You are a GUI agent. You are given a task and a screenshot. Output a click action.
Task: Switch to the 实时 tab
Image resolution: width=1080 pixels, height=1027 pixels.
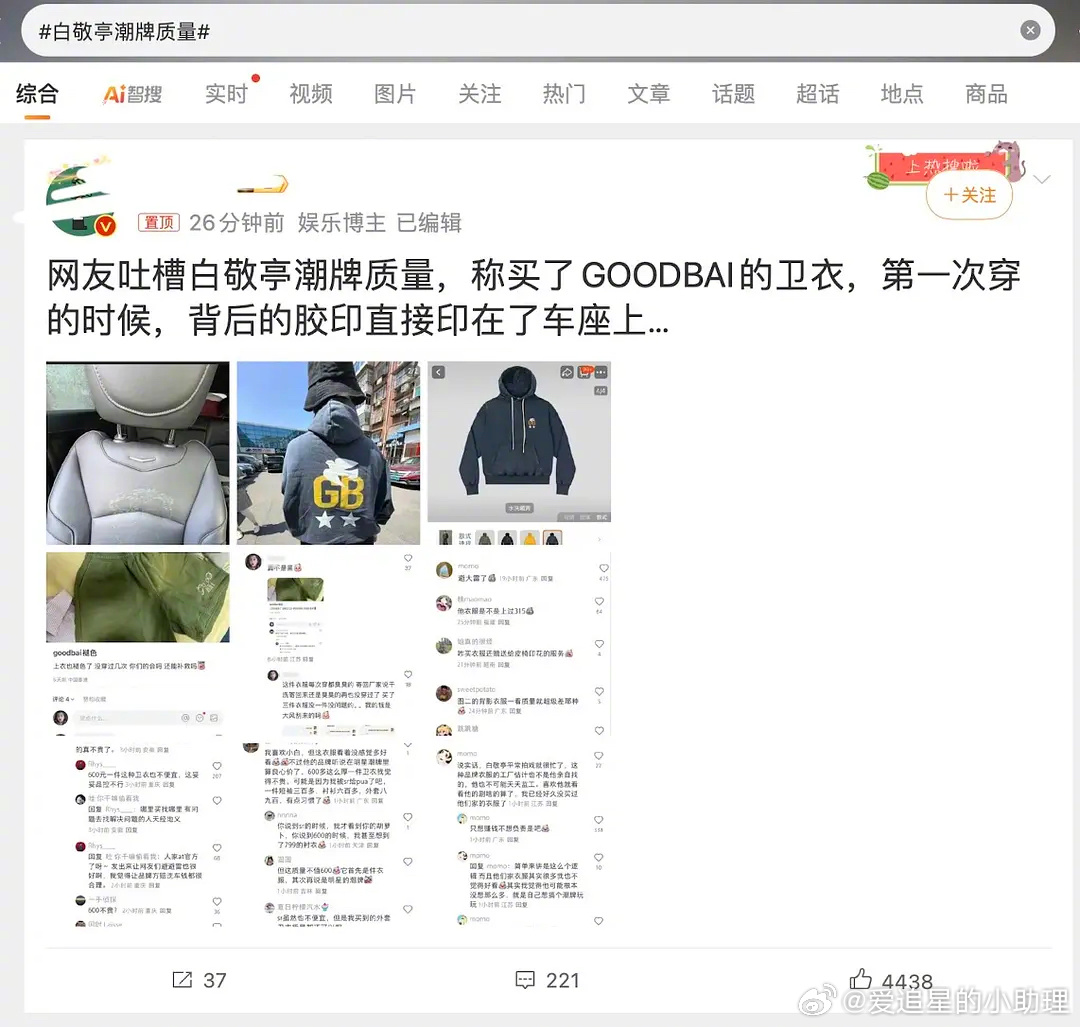[226, 94]
